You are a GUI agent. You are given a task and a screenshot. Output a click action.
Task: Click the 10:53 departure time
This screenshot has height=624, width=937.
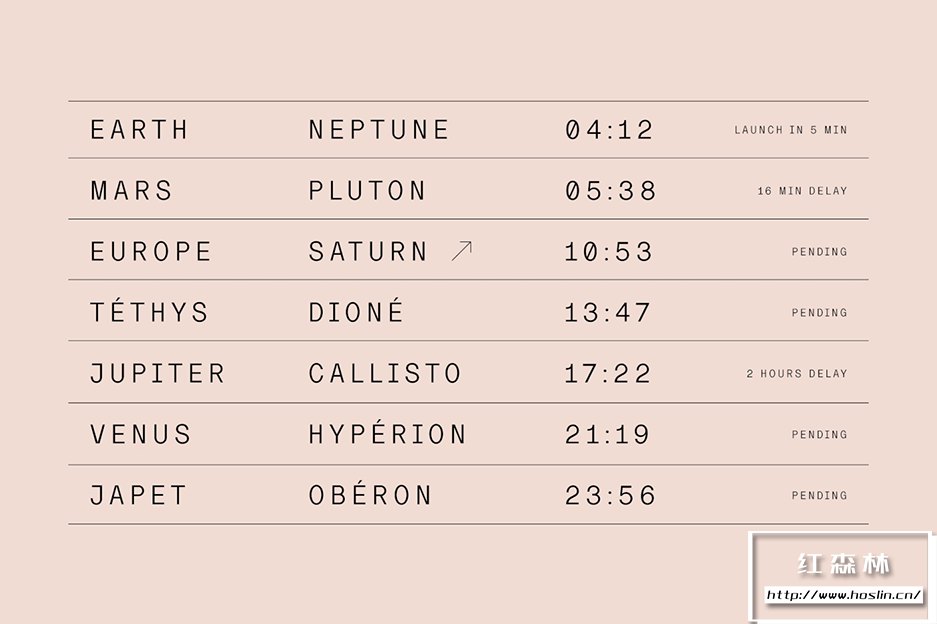(609, 252)
